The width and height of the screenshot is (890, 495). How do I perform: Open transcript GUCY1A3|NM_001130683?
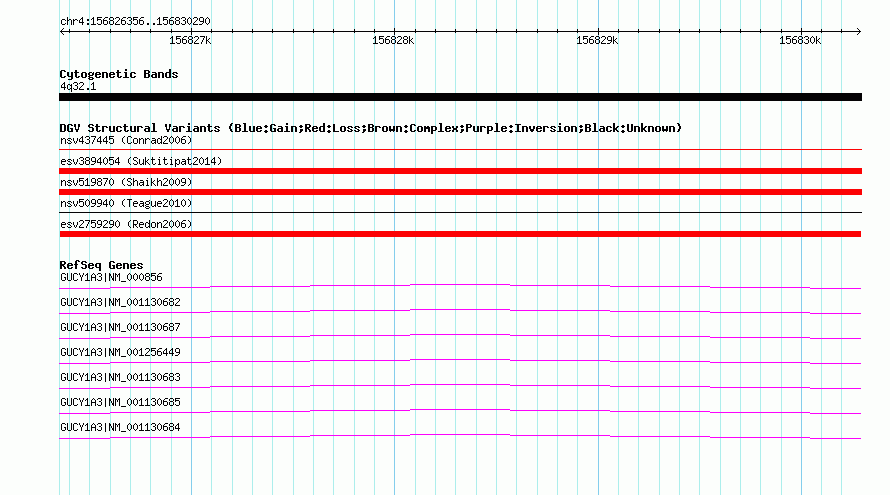click(x=120, y=377)
